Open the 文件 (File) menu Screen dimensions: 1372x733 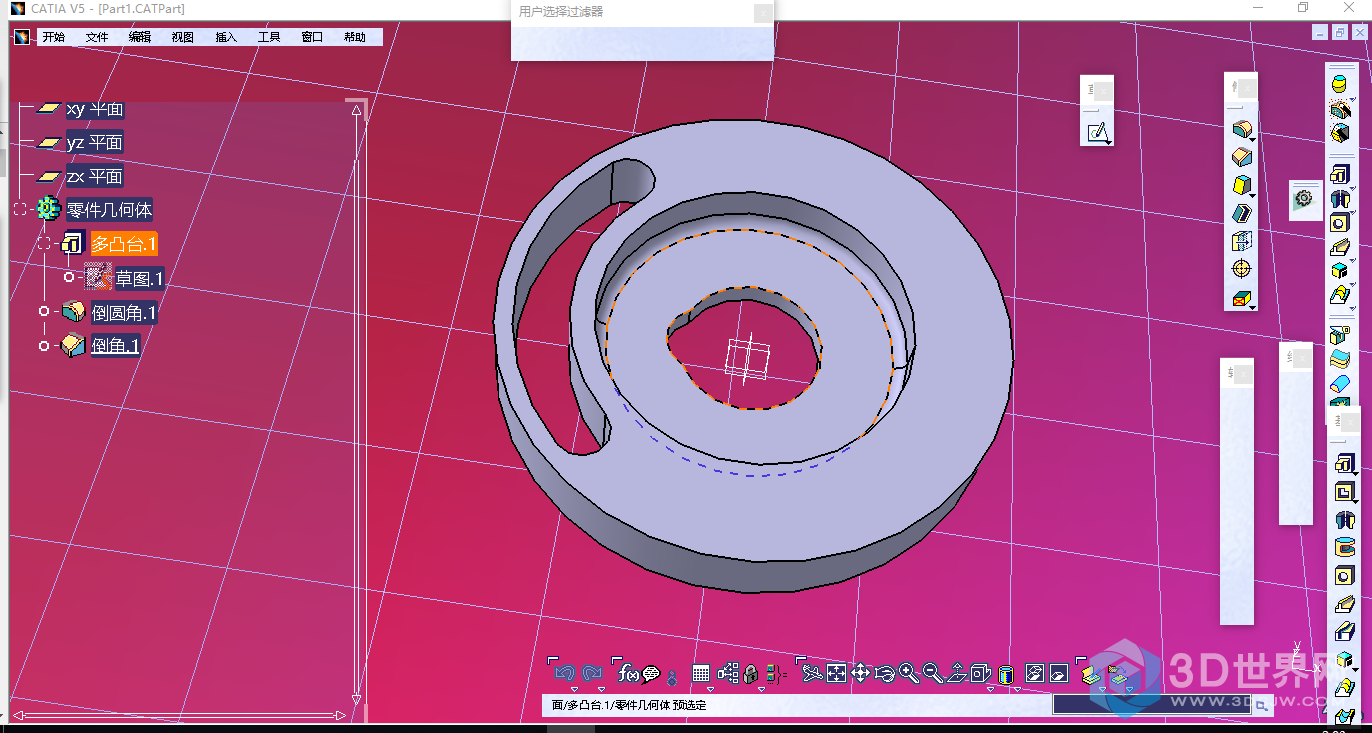click(97, 37)
